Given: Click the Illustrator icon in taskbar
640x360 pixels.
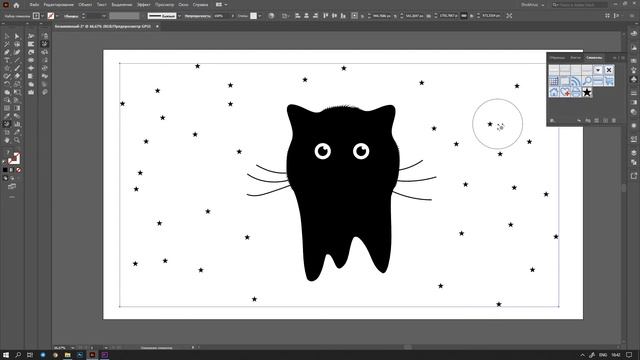Looking at the screenshot, I should [92, 355].
